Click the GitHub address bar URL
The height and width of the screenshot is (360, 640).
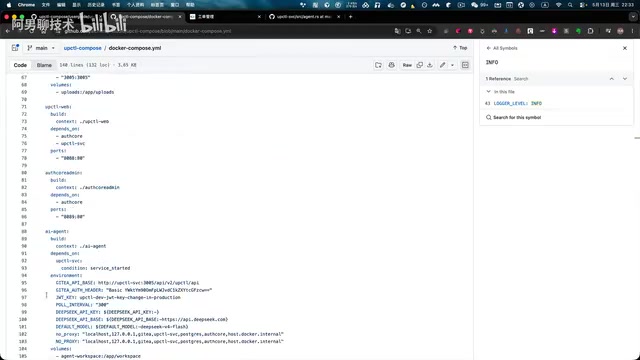(x=148, y=31)
